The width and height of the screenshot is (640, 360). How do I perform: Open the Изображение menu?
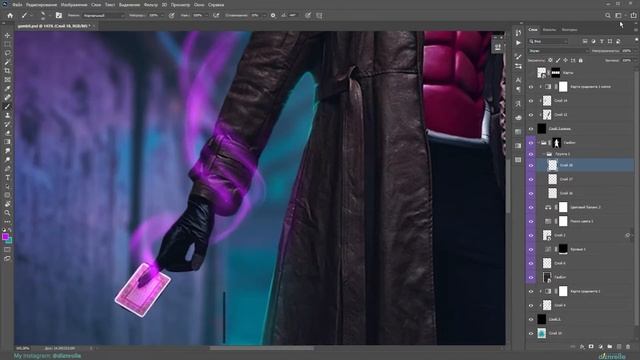coord(74,5)
